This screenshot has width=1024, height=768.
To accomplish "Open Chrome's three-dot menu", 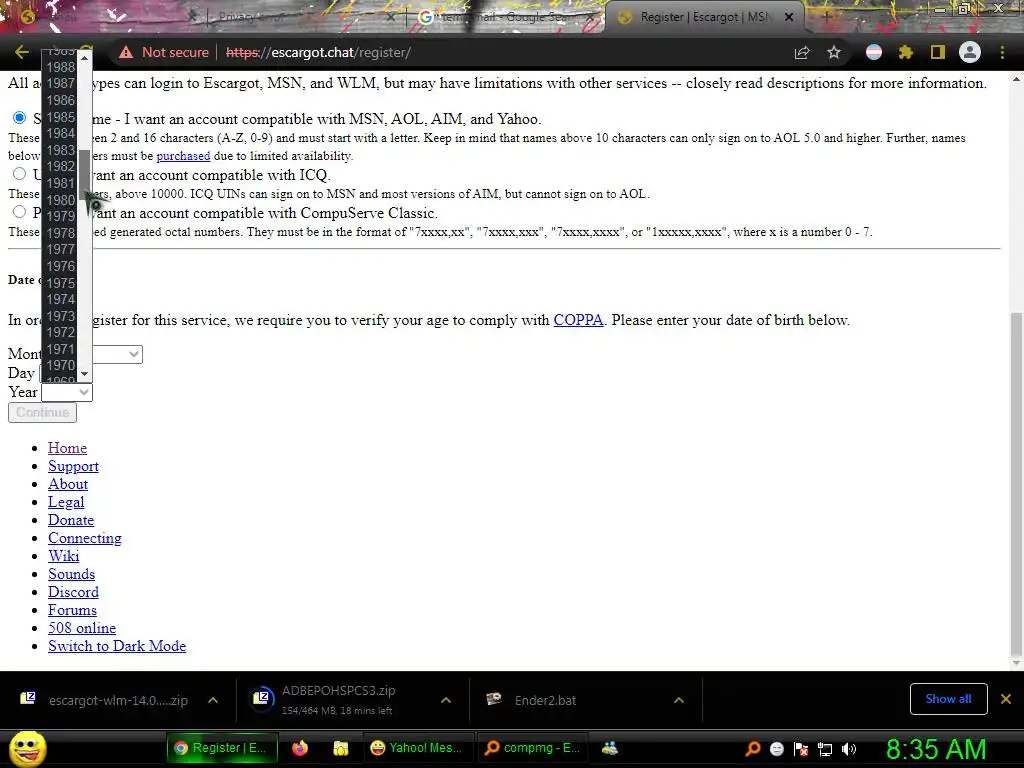I will point(1002,52).
